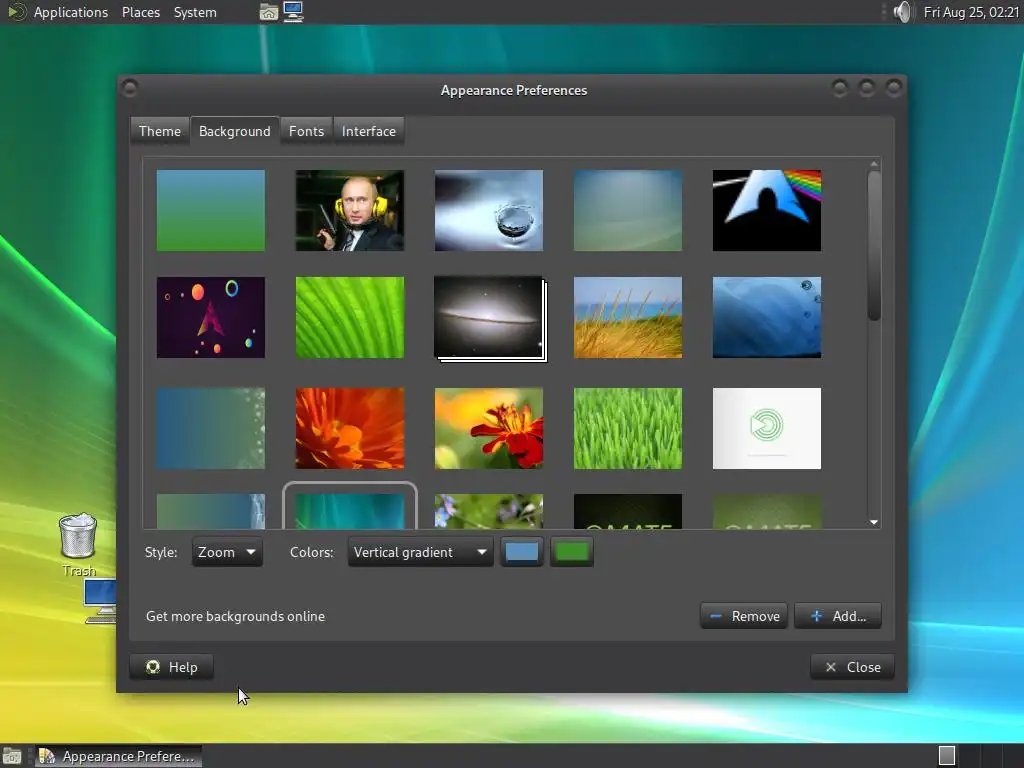
Task: Click the Add... button
Action: coord(838,616)
